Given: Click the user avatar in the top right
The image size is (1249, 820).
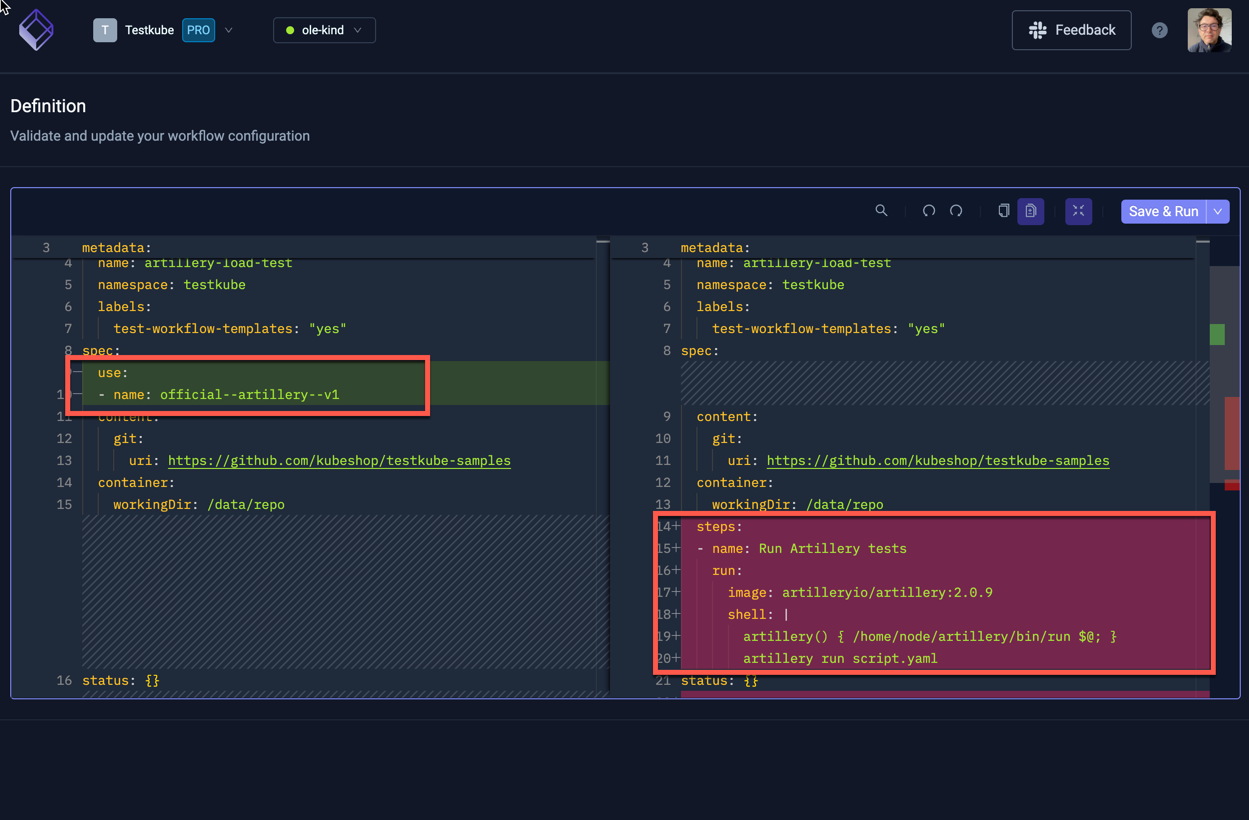Looking at the screenshot, I should click(1209, 30).
